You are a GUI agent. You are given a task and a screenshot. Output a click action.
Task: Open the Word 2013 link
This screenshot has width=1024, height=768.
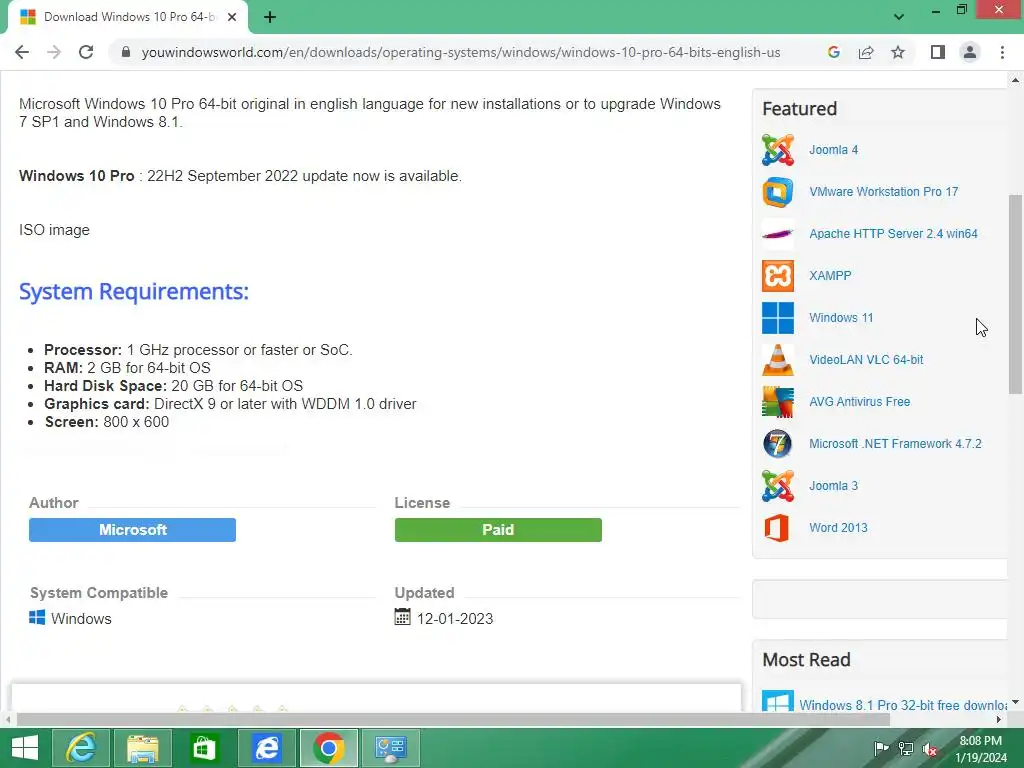839,528
